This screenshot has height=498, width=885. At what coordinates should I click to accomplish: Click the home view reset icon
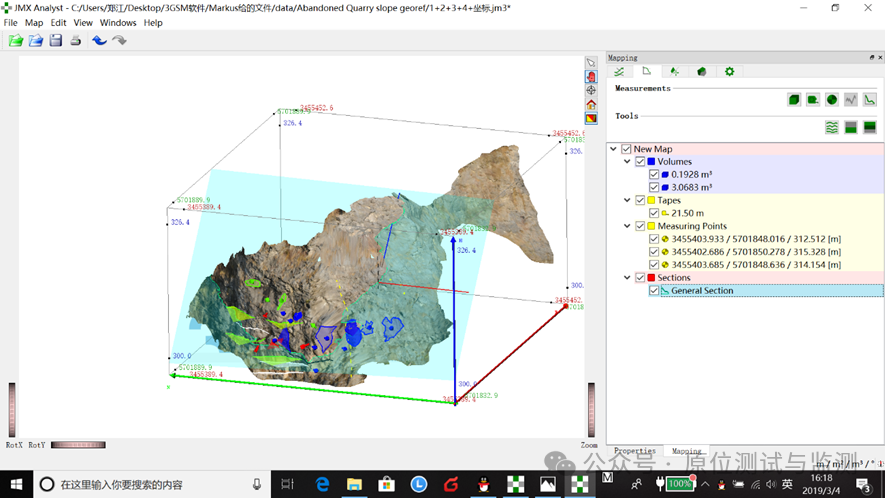(x=591, y=104)
